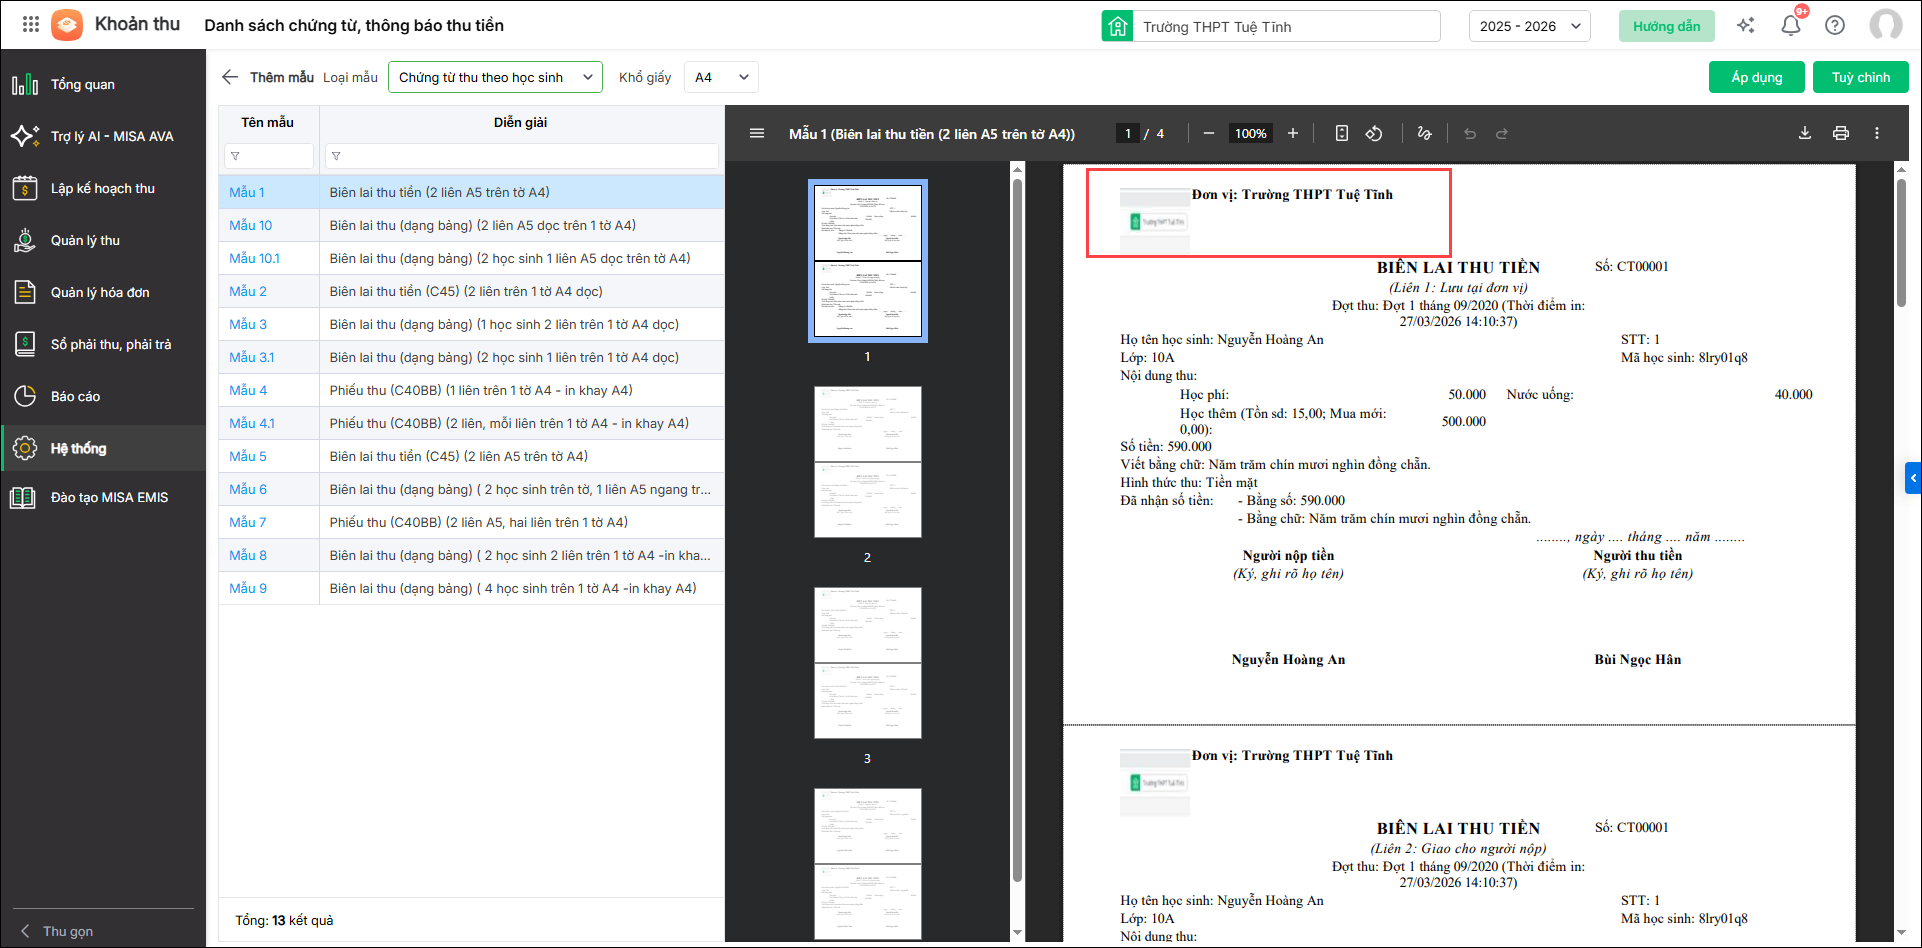Toggle the PDF sidebar menu icon
1922x948 pixels.
point(757,133)
